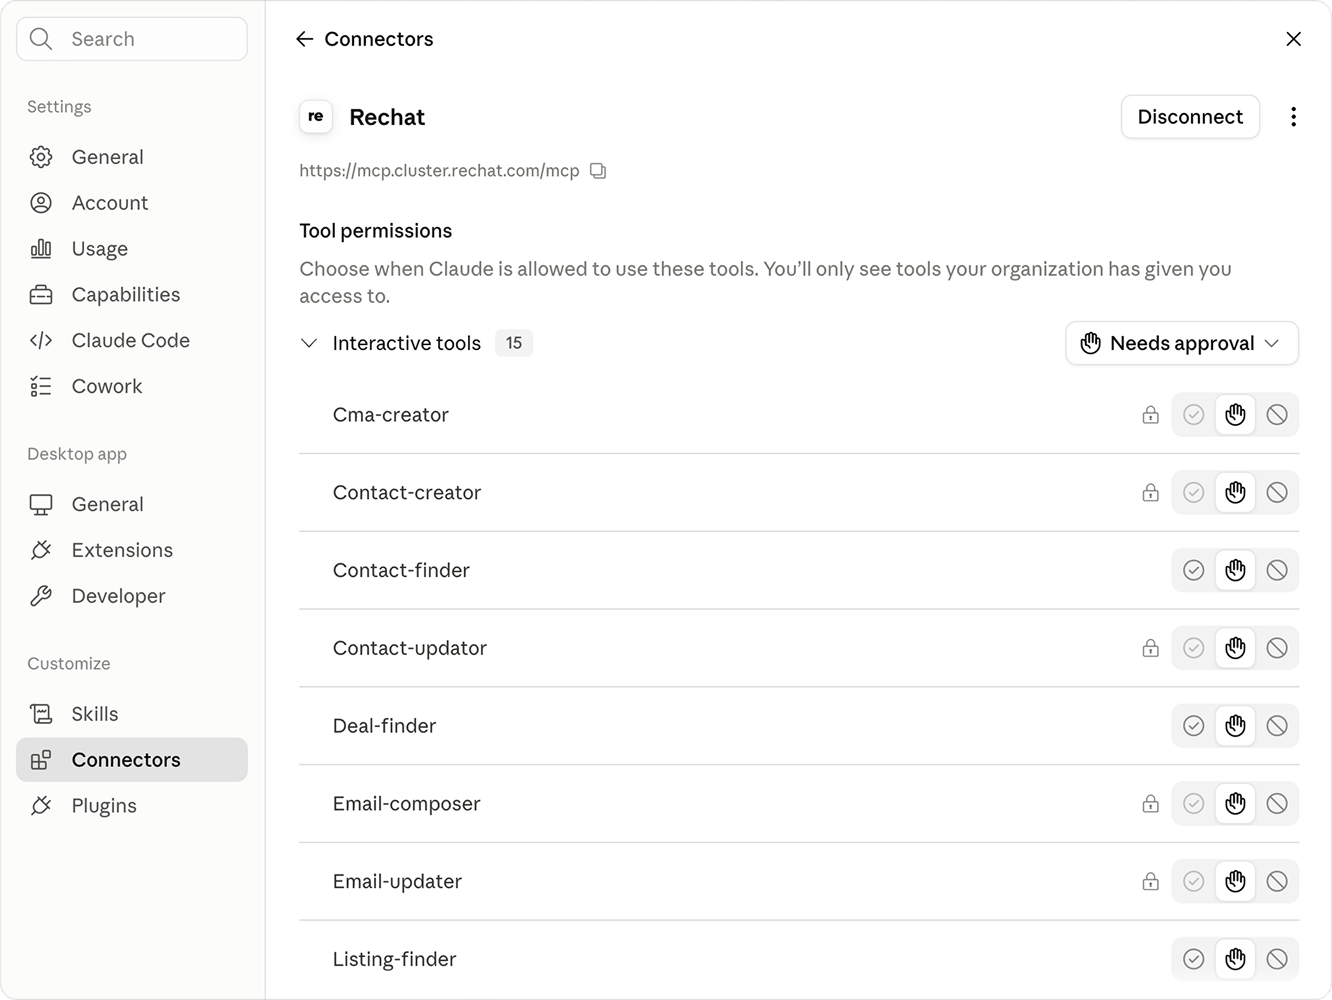Block the Deal-finder tool
This screenshot has height=1000, width=1332.
1277,726
